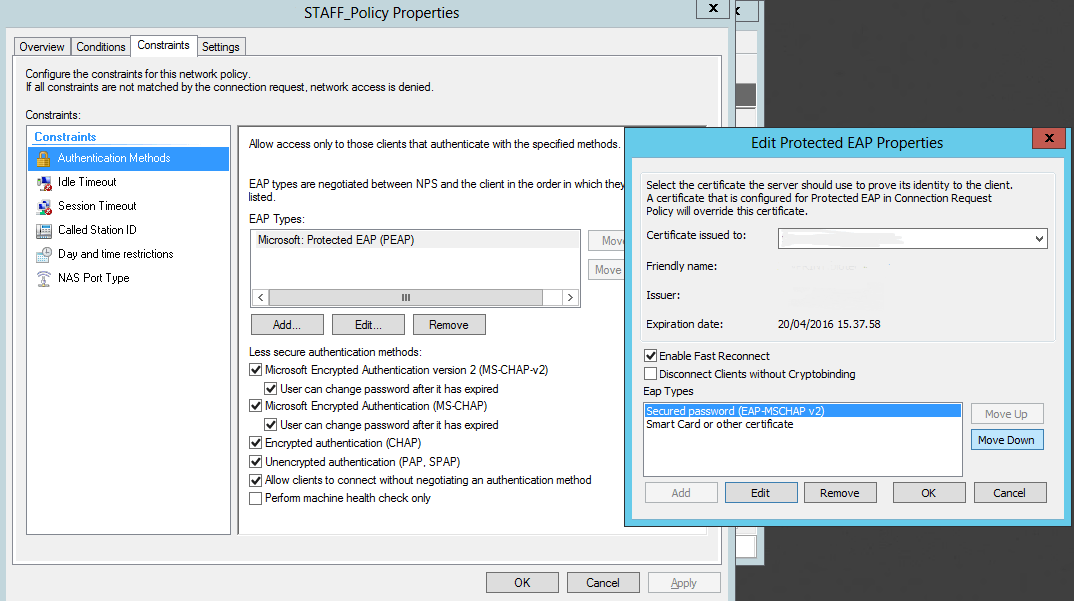This screenshot has width=1074, height=601.
Task: Toggle password change option under MS-CHAP-v2
Action: coord(271,389)
